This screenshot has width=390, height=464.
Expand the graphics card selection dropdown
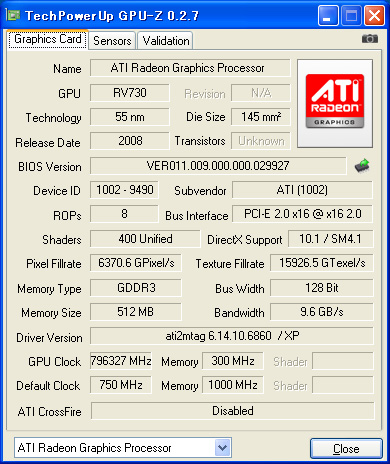223,447
